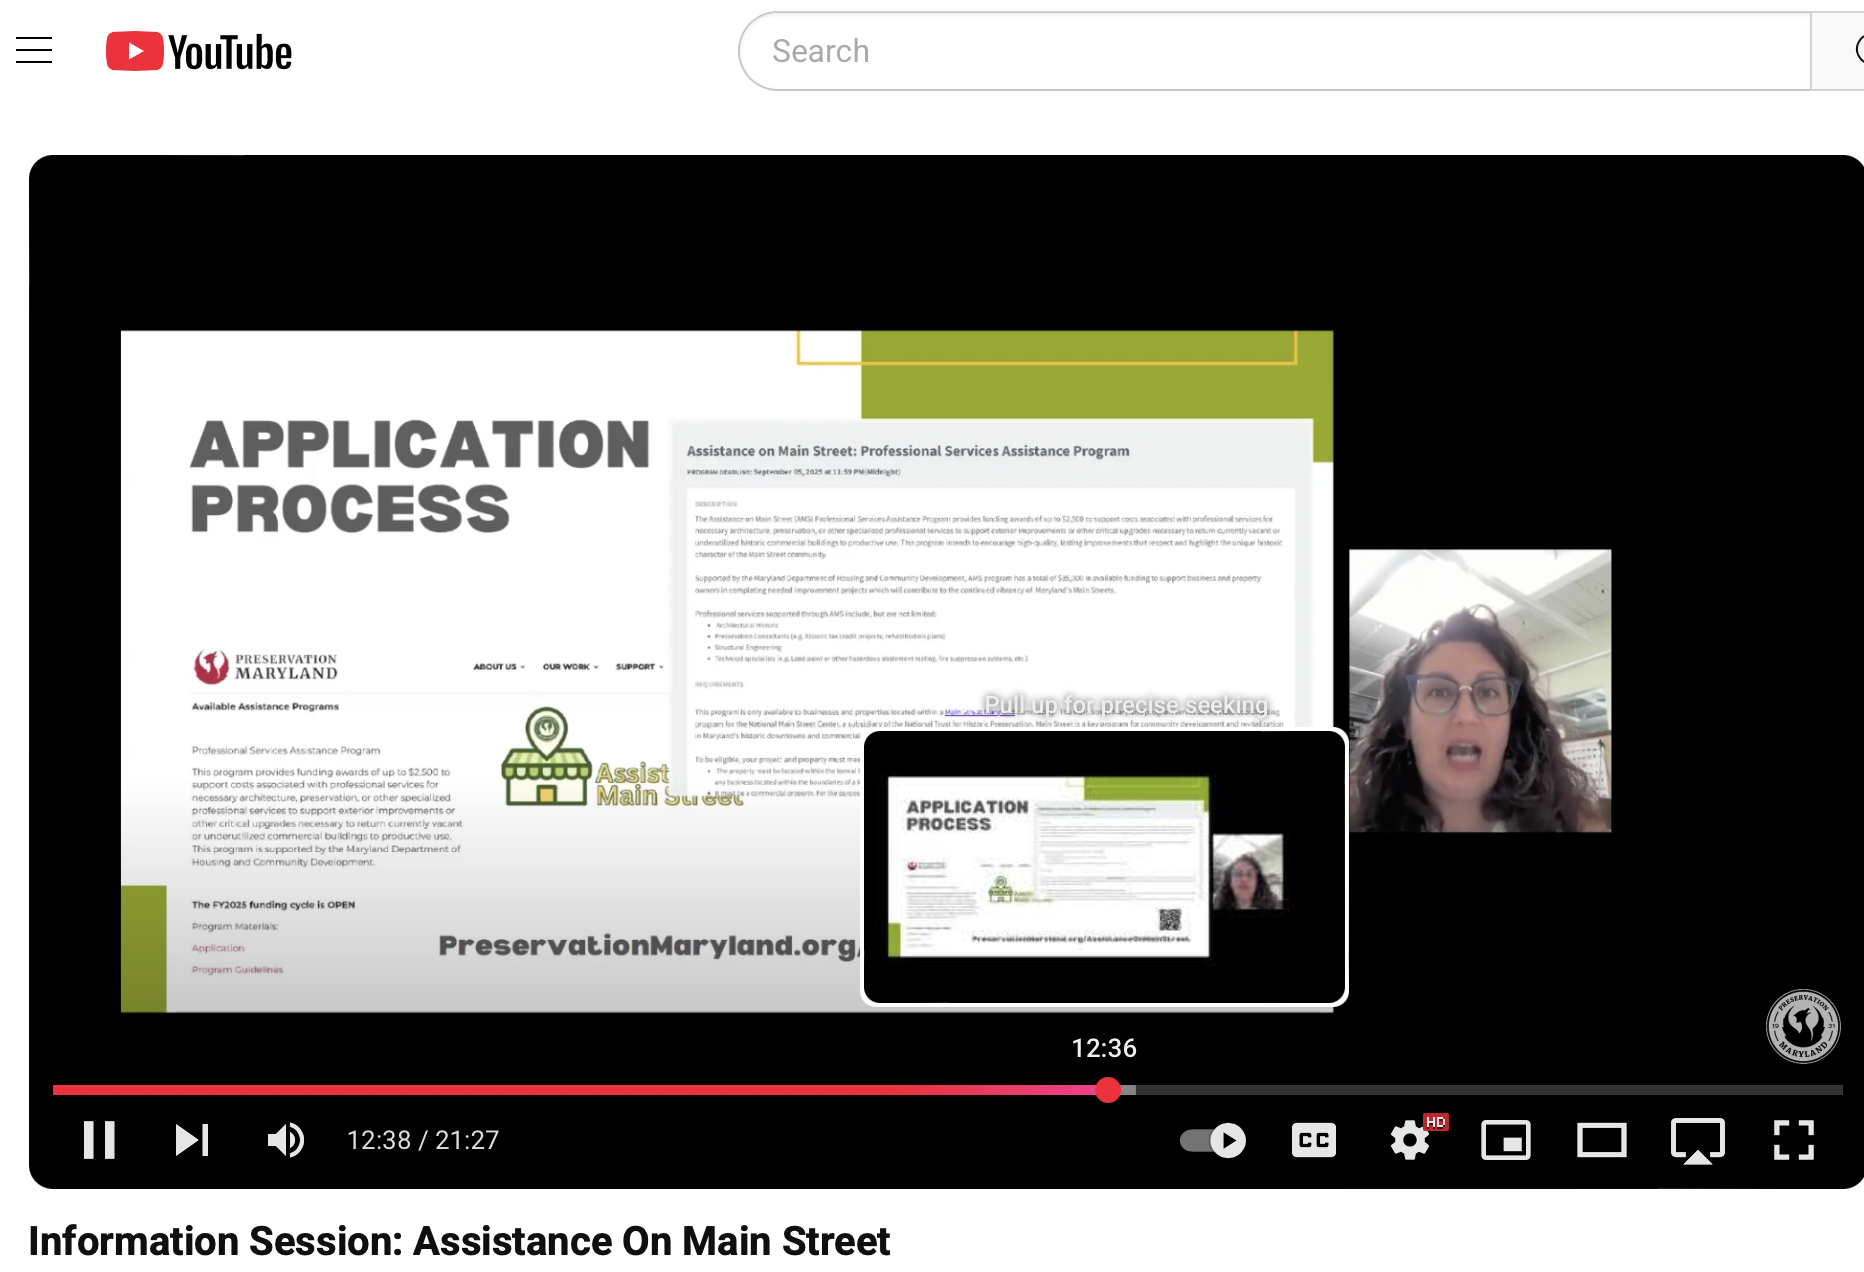Go to YouTube home via logo
Screen dimensions: 1864x1272
[199, 52]
